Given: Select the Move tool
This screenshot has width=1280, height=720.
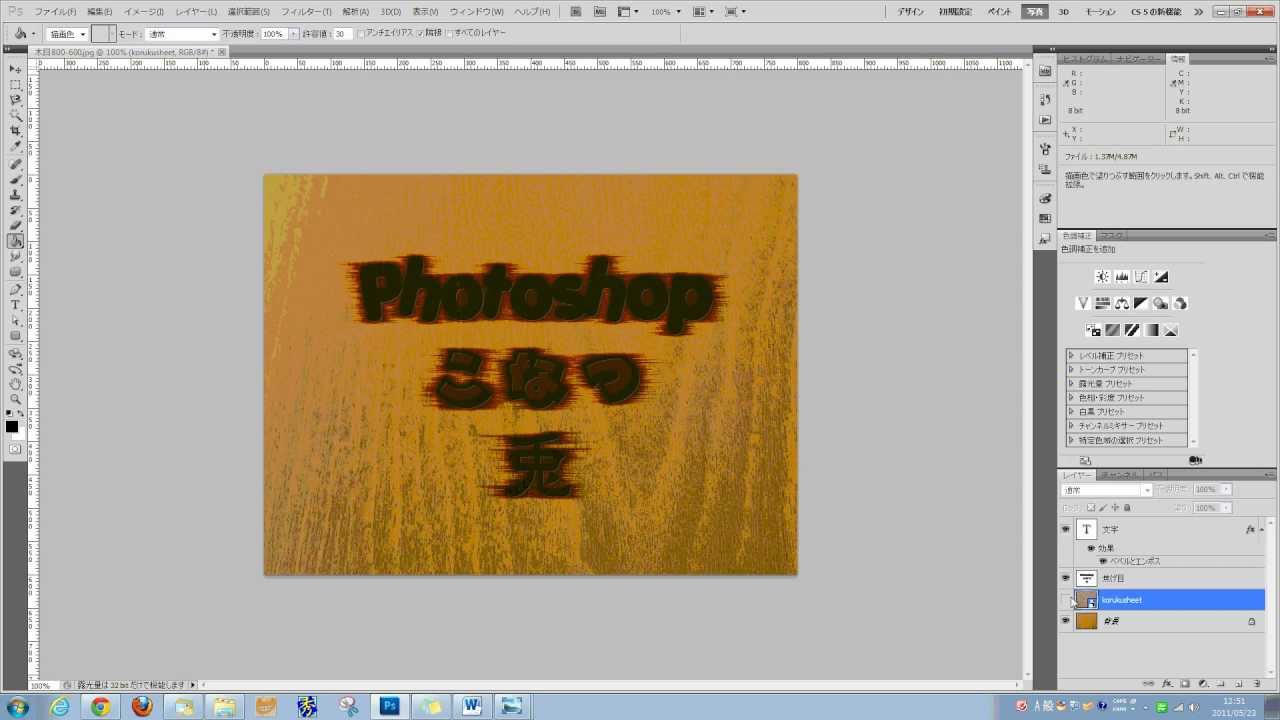Looking at the screenshot, I should 16,69.
